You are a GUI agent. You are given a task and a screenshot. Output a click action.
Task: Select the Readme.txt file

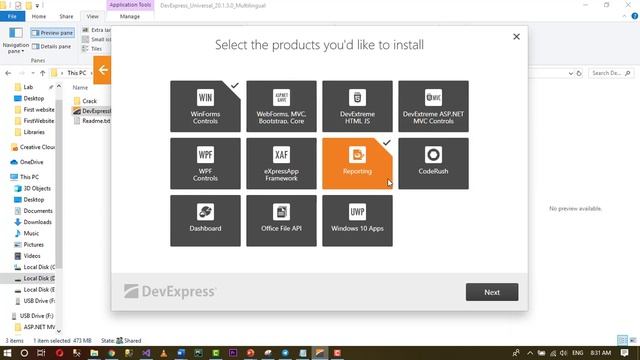pyautogui.click(x=96, y=121)
